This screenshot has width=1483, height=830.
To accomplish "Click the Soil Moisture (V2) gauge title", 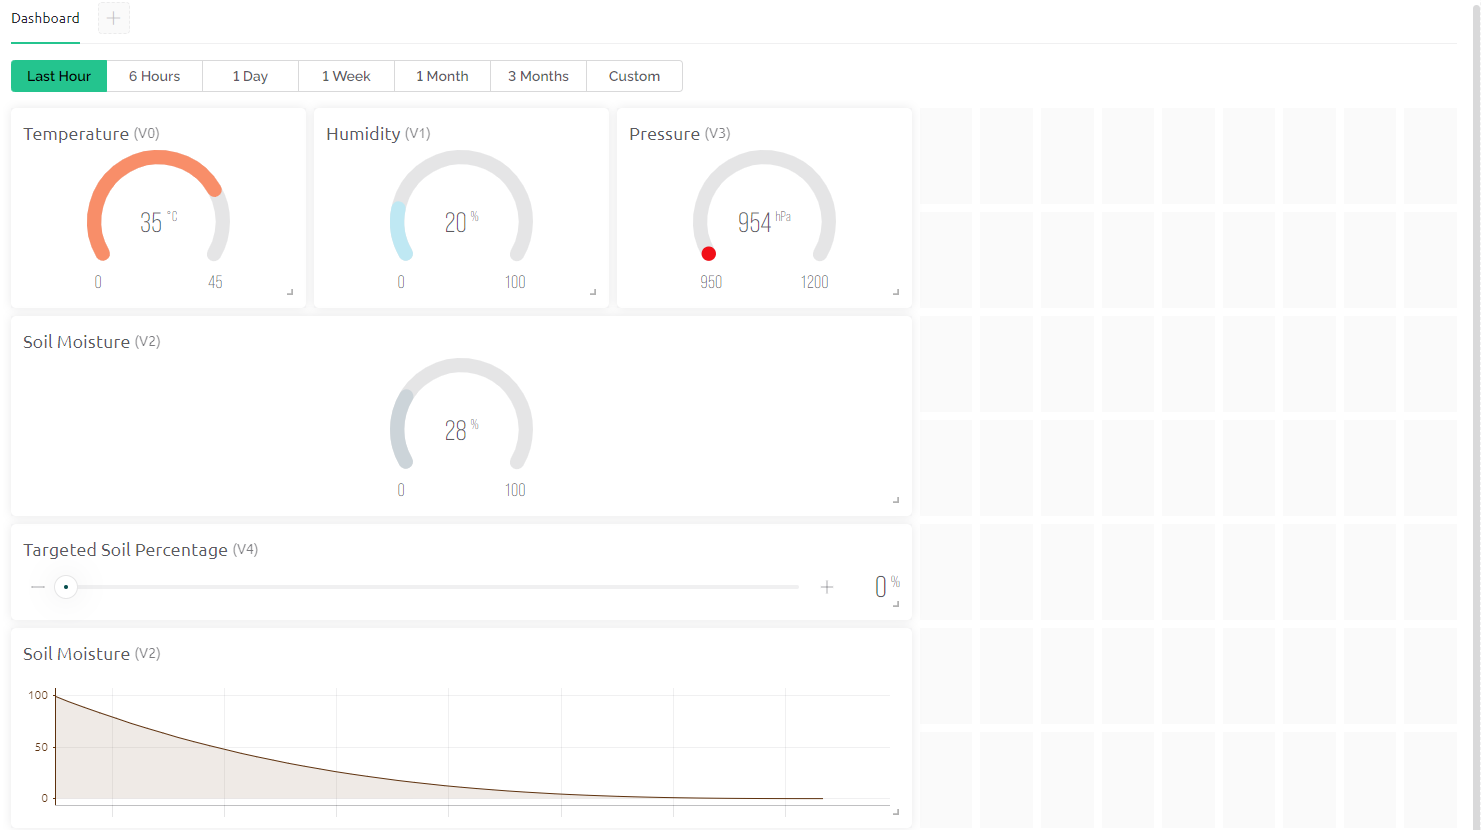I will tap(92, 342).
